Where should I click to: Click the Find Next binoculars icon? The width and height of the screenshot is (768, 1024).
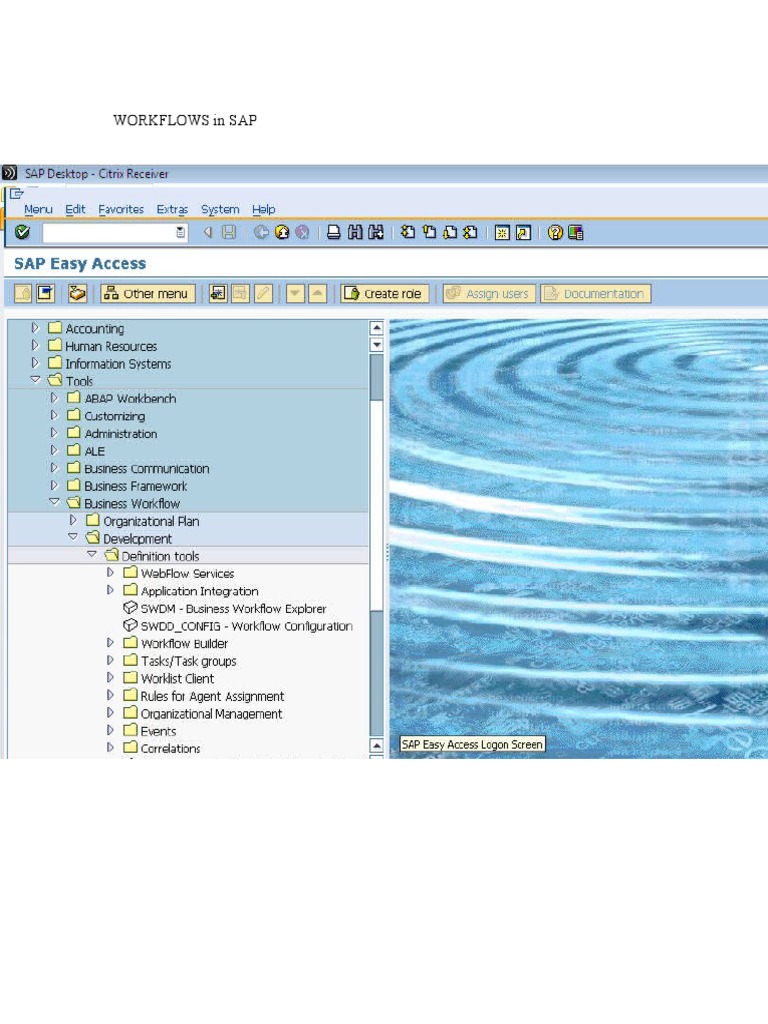[376, 232]
